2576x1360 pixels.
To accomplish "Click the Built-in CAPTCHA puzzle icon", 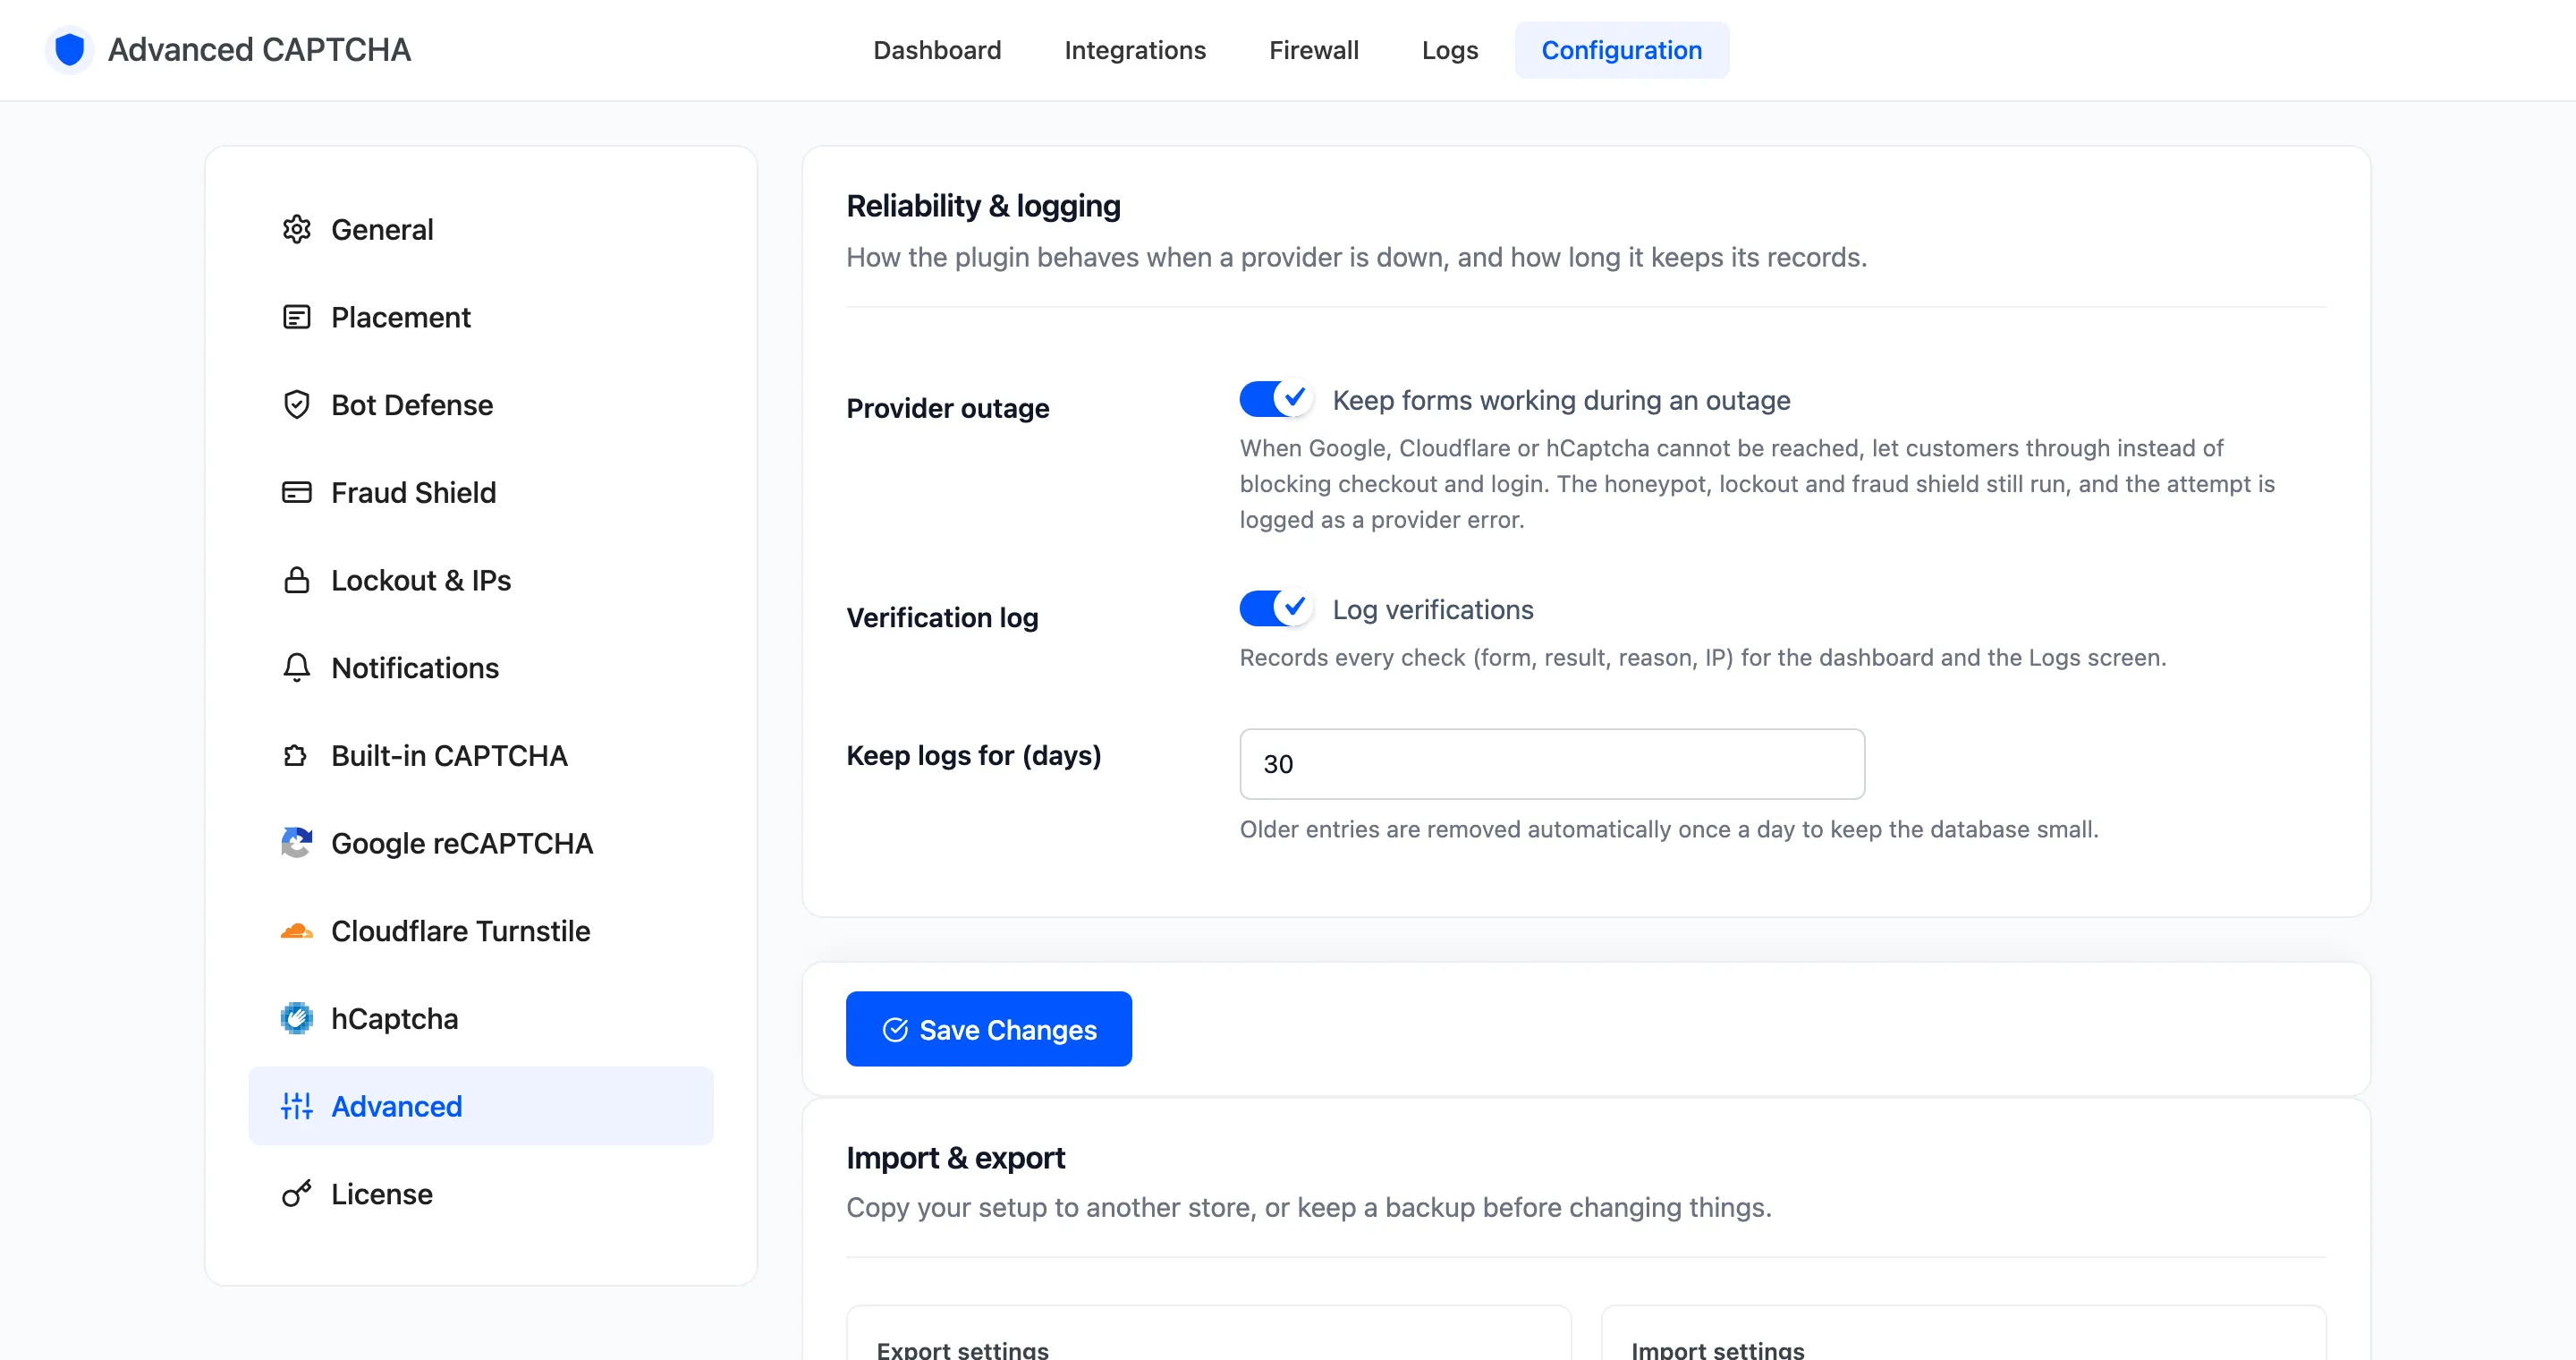I will coord(296,756).
